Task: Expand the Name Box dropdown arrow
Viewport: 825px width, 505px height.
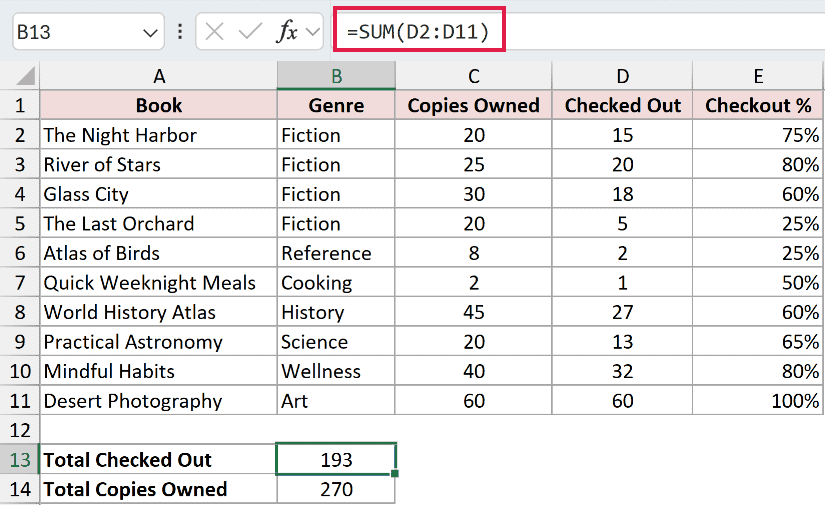Action: (150, 33)
